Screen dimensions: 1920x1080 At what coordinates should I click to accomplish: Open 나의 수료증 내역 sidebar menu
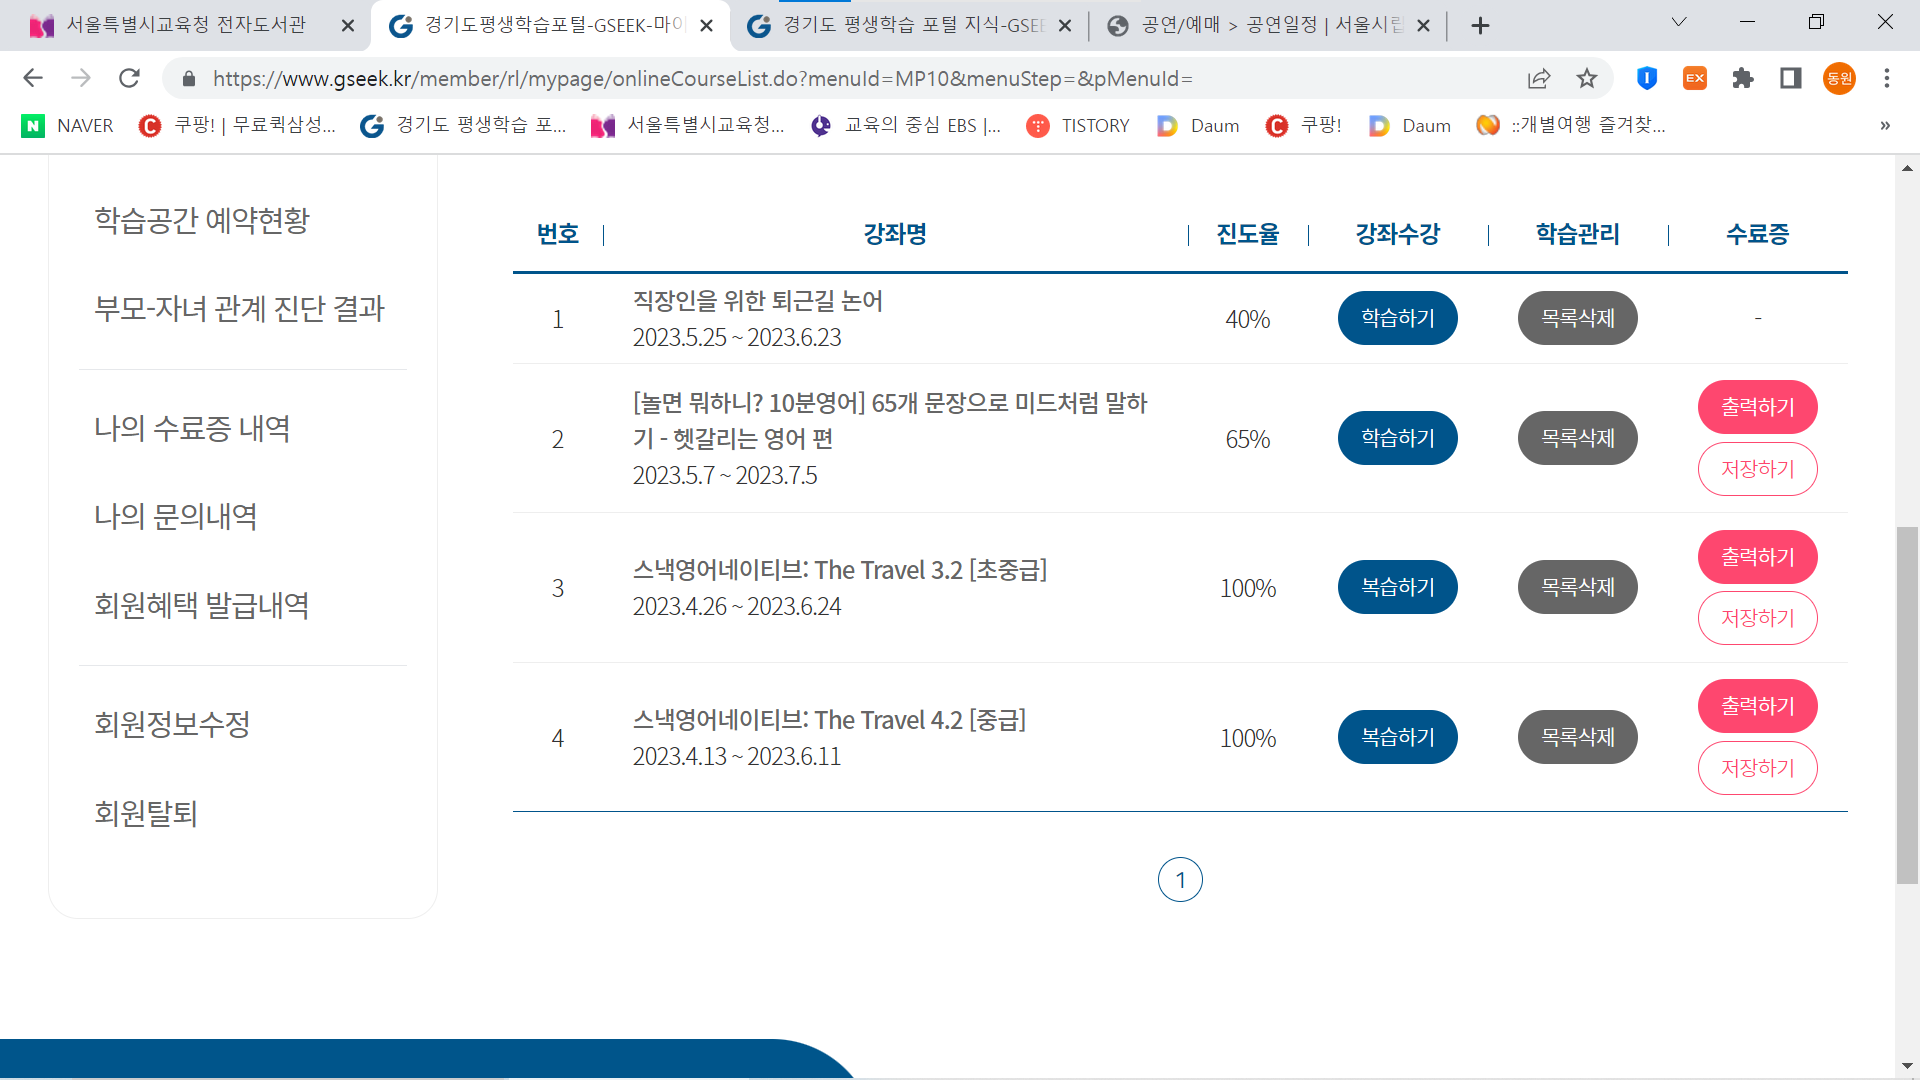[192, 428]
